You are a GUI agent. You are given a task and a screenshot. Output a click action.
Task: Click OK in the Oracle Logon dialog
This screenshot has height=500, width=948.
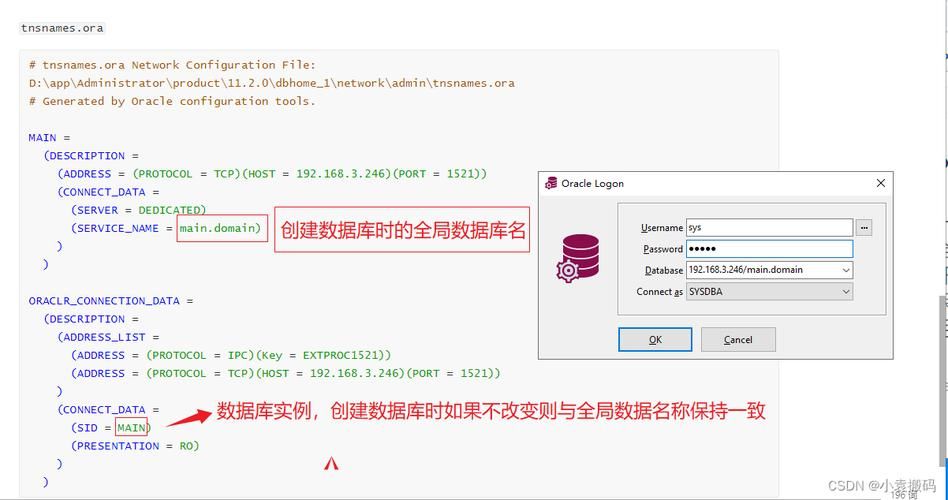[655, 339]
